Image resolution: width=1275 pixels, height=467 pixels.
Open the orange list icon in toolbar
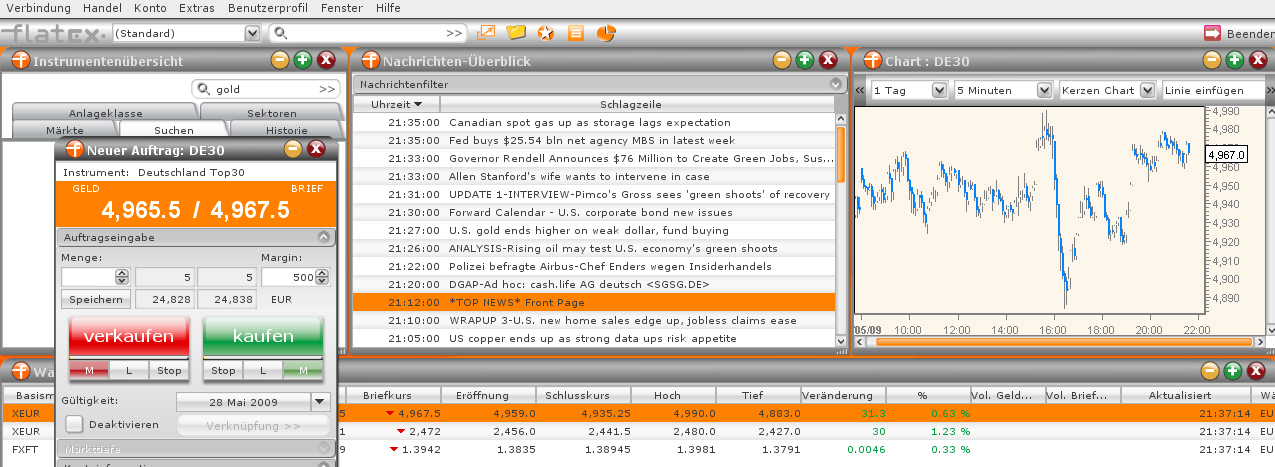[x=576, y=33]
